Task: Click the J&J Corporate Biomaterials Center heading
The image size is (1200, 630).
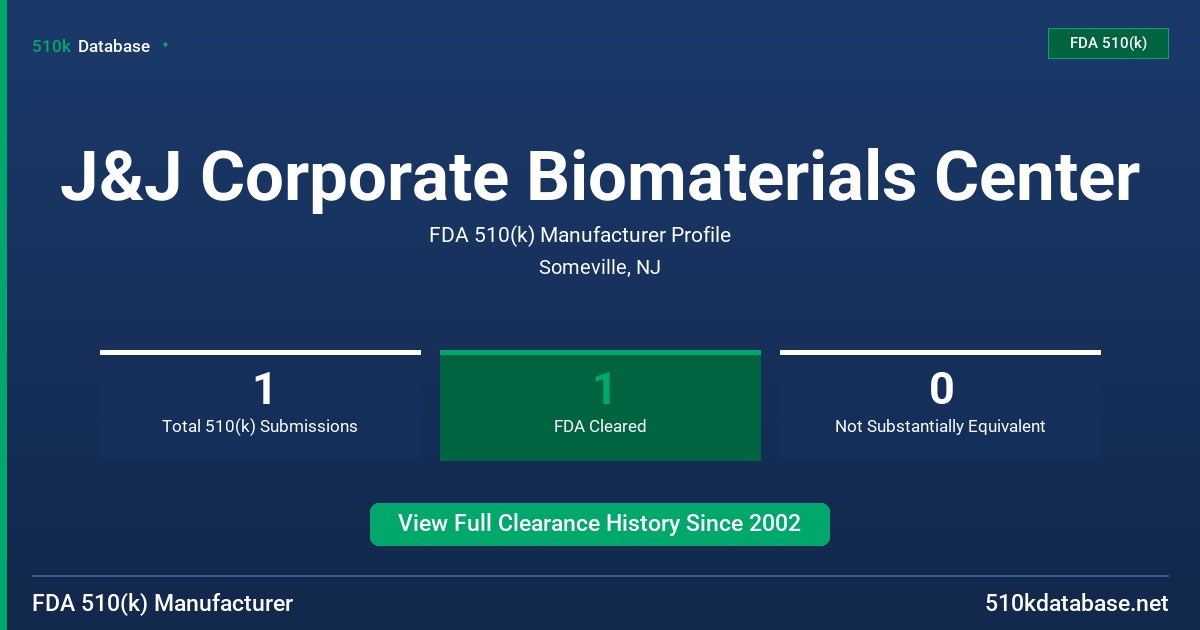Action: tap(600, 176)
